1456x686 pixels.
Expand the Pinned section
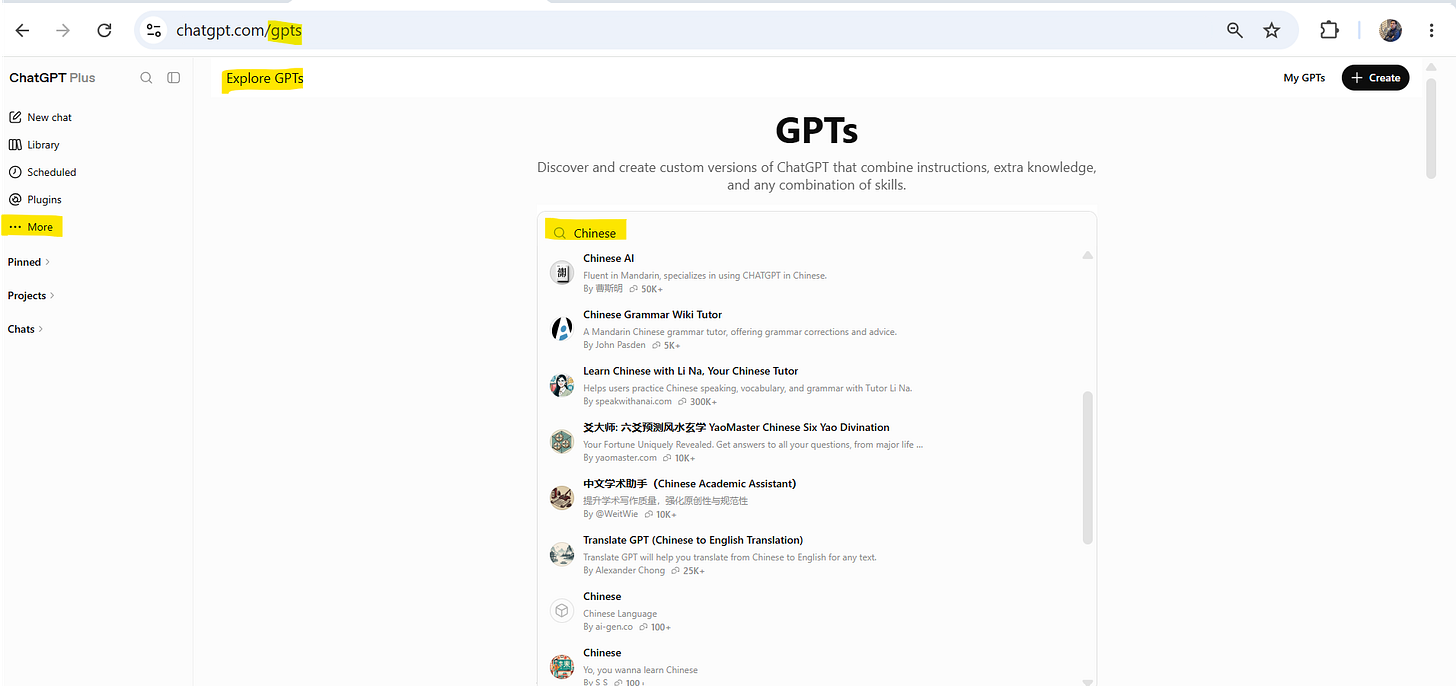(29, 262)
